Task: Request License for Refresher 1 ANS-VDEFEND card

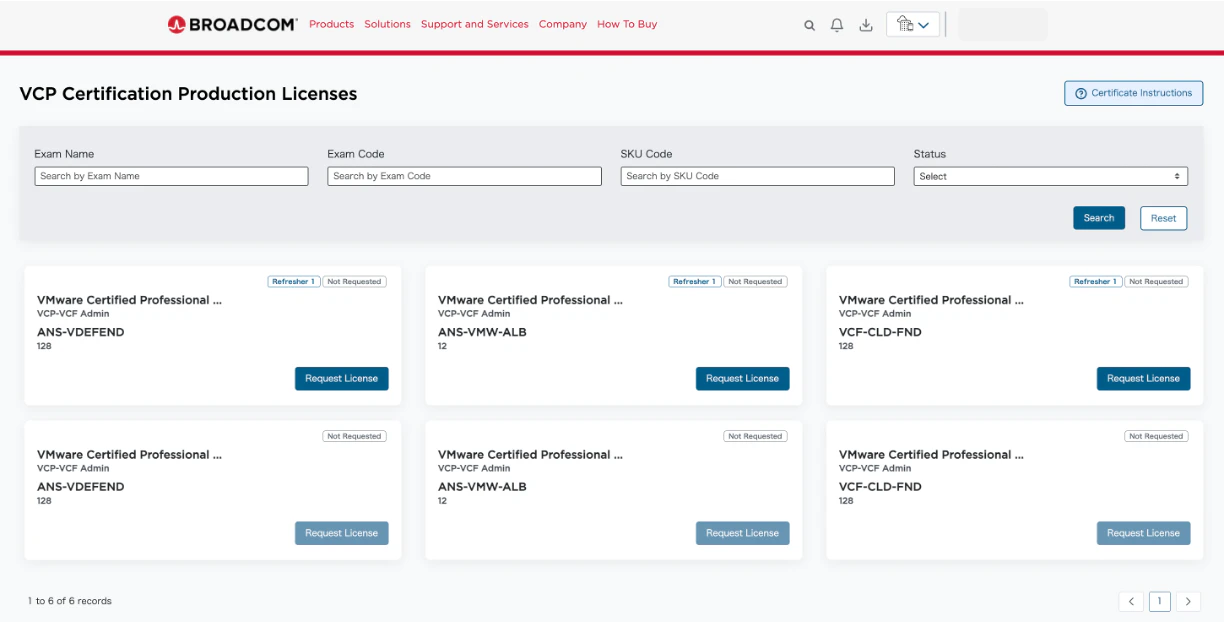Action: 341,379
